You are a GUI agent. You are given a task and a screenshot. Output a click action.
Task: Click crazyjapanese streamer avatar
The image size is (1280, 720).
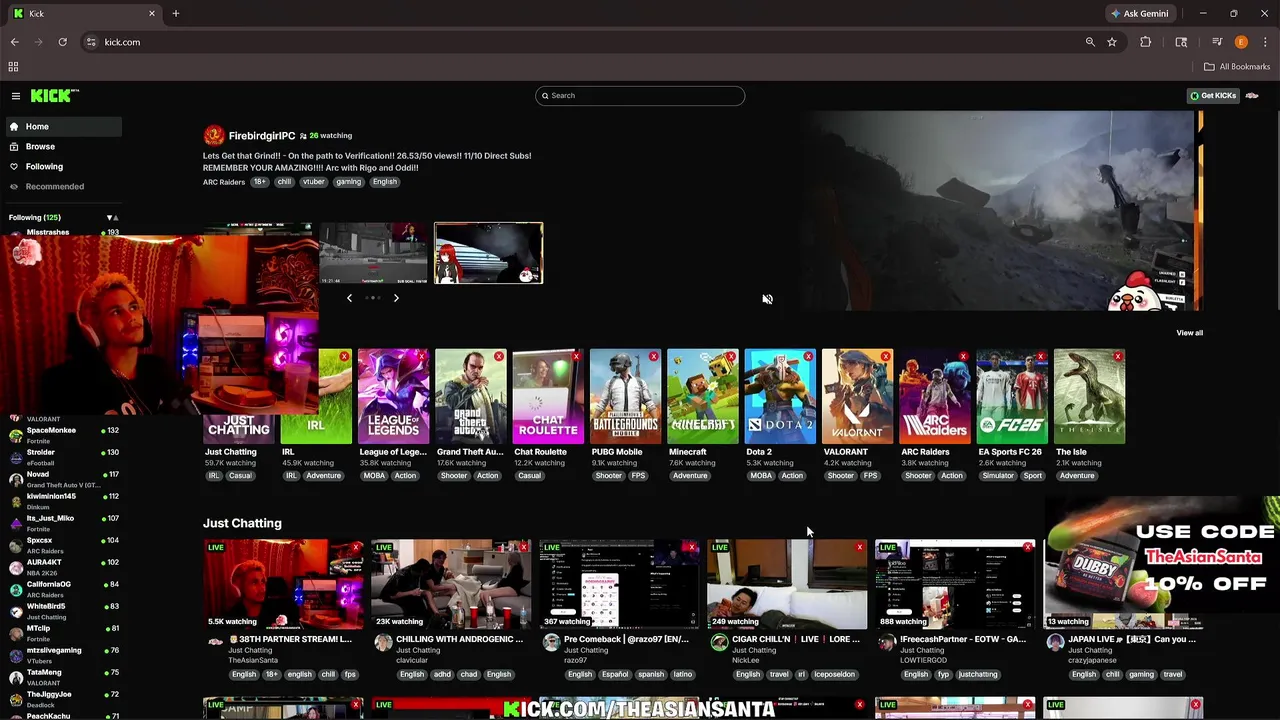[x=1055, y=643]
